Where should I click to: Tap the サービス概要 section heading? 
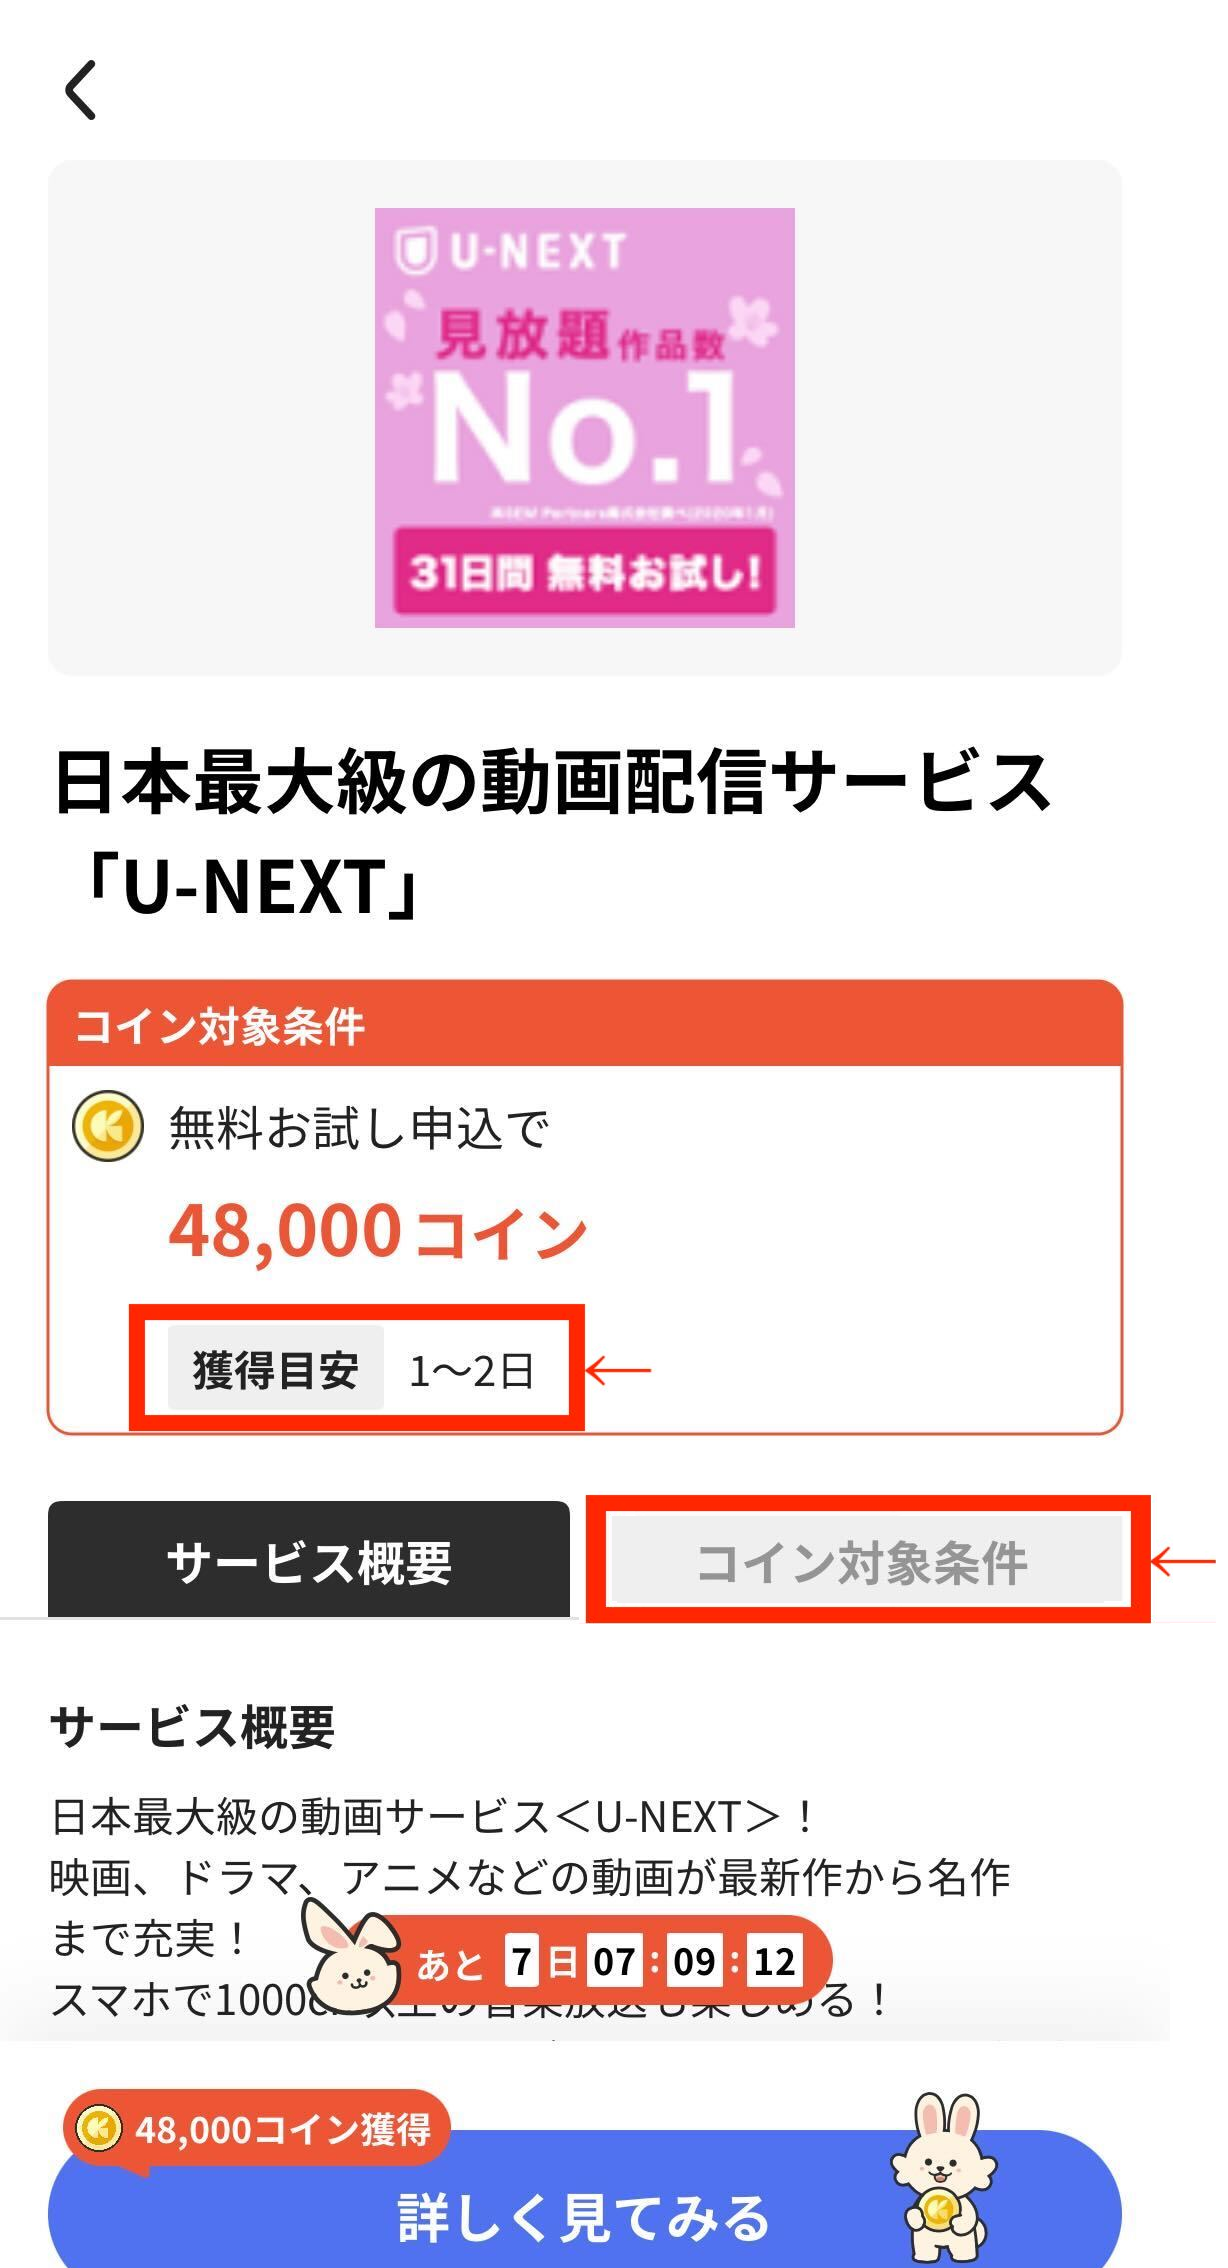tap(192, 1727)
